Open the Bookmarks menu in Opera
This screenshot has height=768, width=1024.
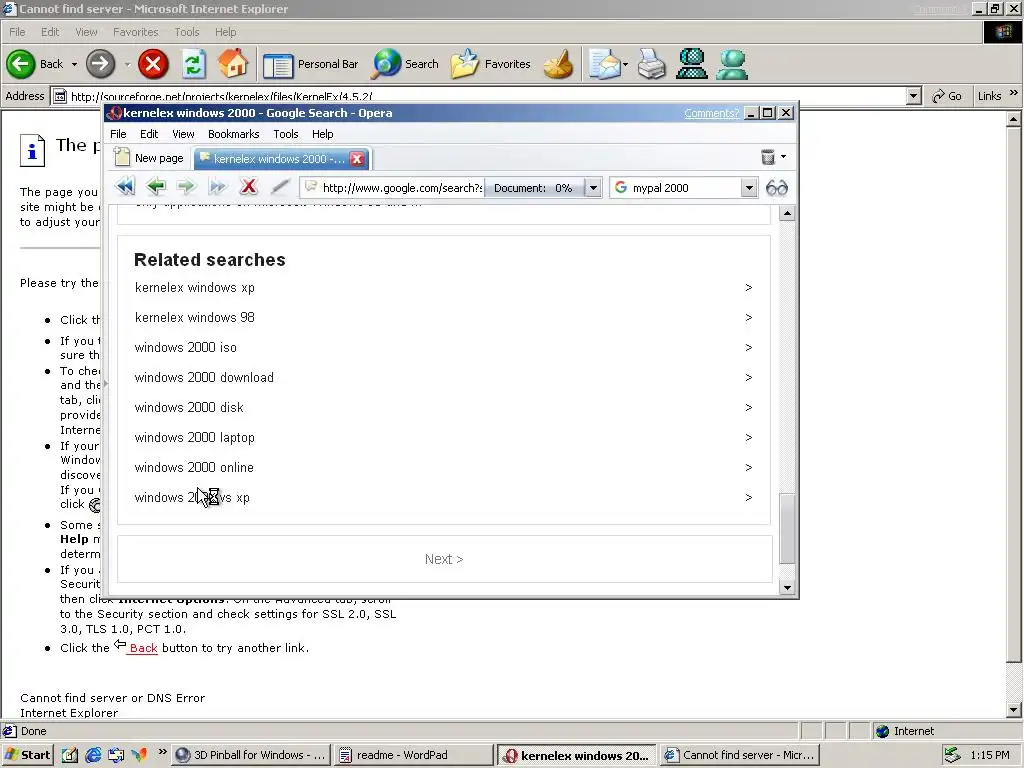pyautogui.click(x=233, y=134)
